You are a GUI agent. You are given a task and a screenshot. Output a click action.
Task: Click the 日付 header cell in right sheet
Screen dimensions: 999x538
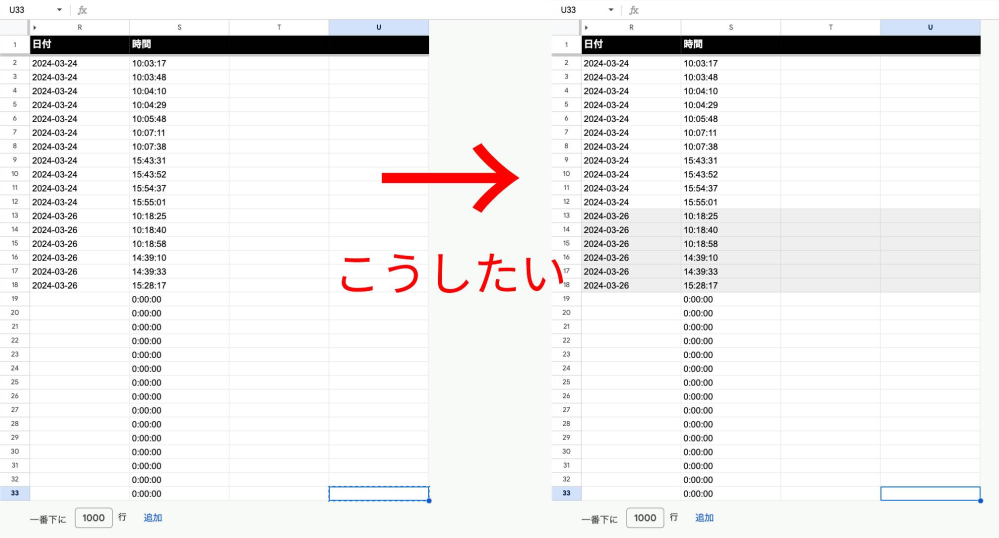point(630,45)
